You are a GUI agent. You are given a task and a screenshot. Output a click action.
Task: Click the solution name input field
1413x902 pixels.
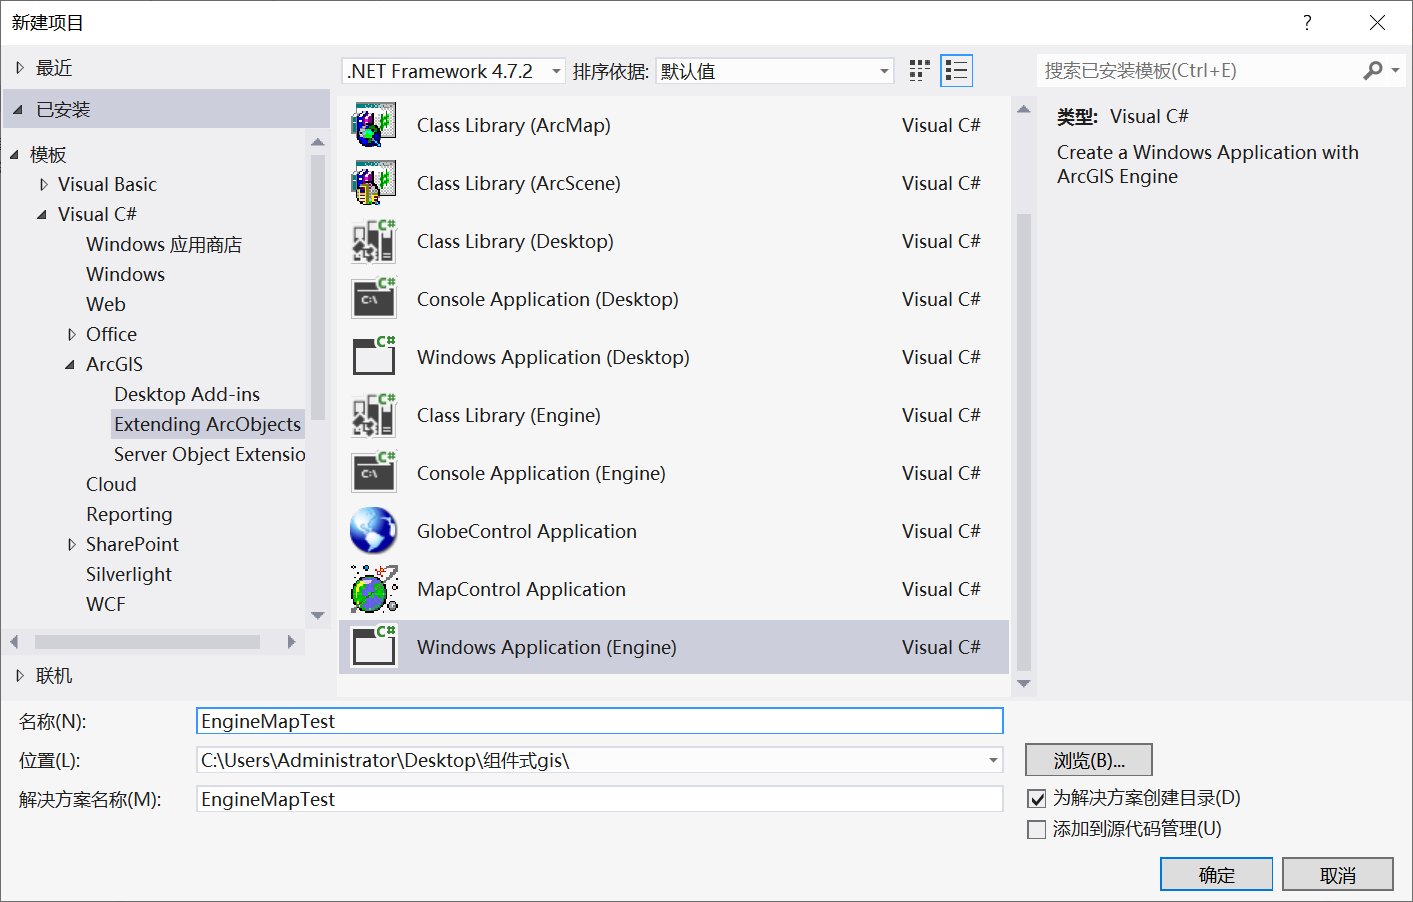(600, 799)
